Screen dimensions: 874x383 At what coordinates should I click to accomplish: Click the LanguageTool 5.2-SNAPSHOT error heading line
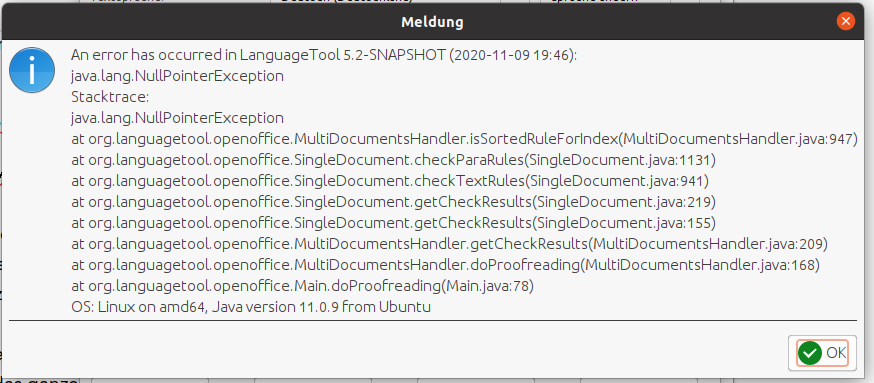[x=324, y=55]
